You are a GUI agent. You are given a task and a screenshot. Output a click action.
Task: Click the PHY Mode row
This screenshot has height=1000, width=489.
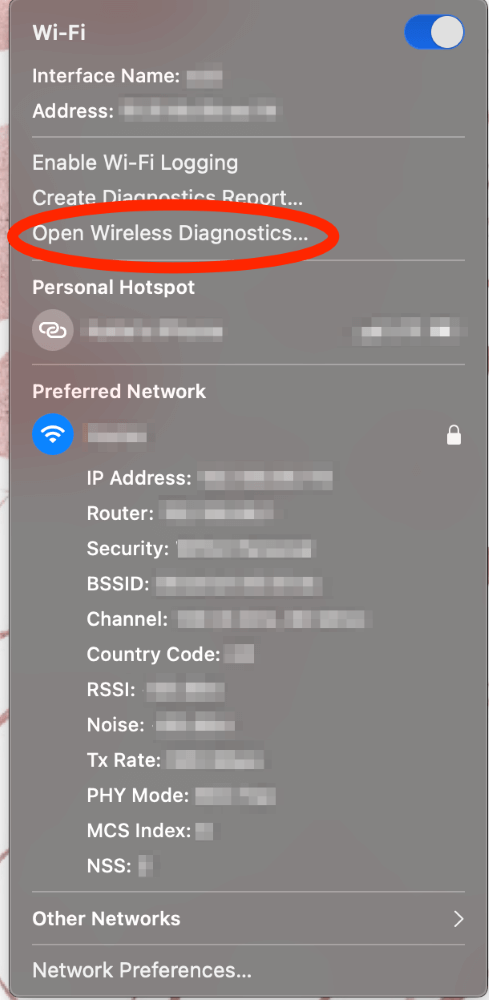(181, 796)
